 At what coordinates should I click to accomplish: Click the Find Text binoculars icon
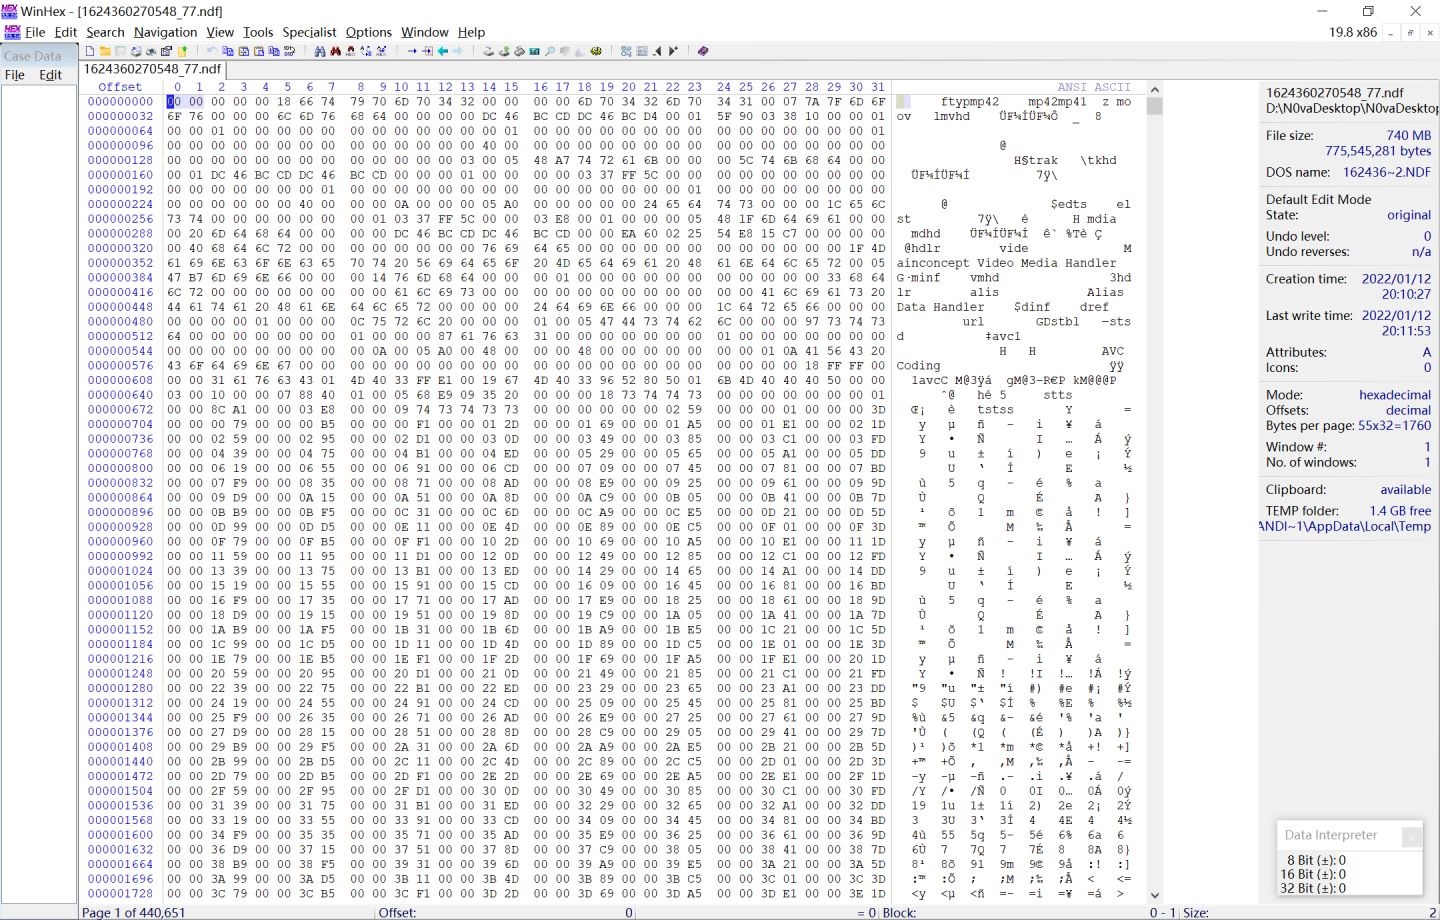[x=320, y=51]
